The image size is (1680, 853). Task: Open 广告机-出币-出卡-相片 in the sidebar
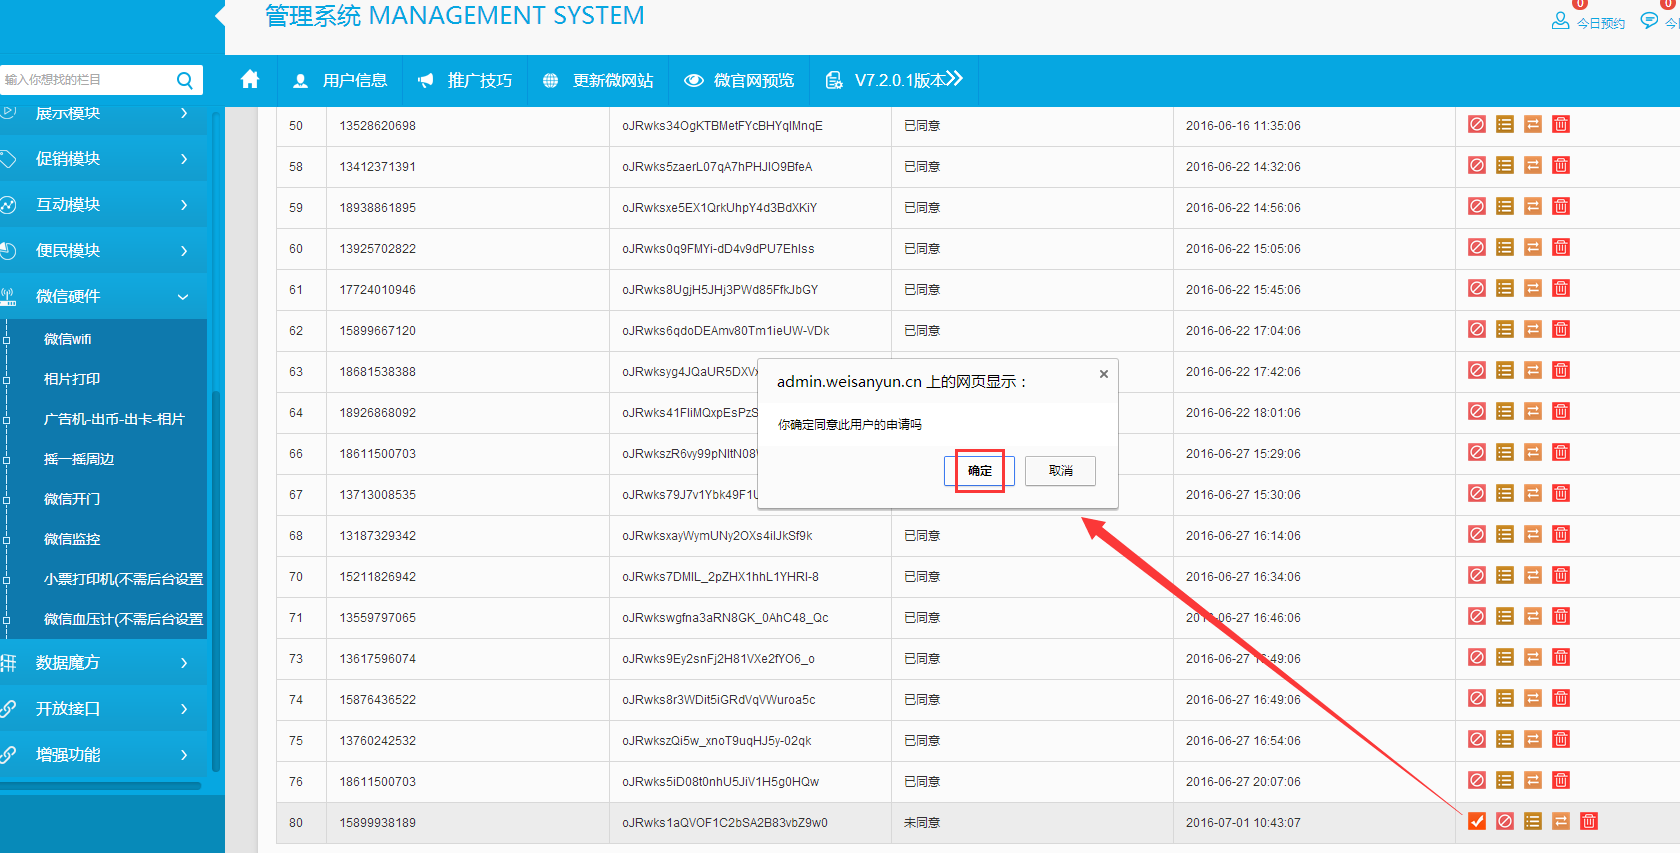click(x=114, y=419)
